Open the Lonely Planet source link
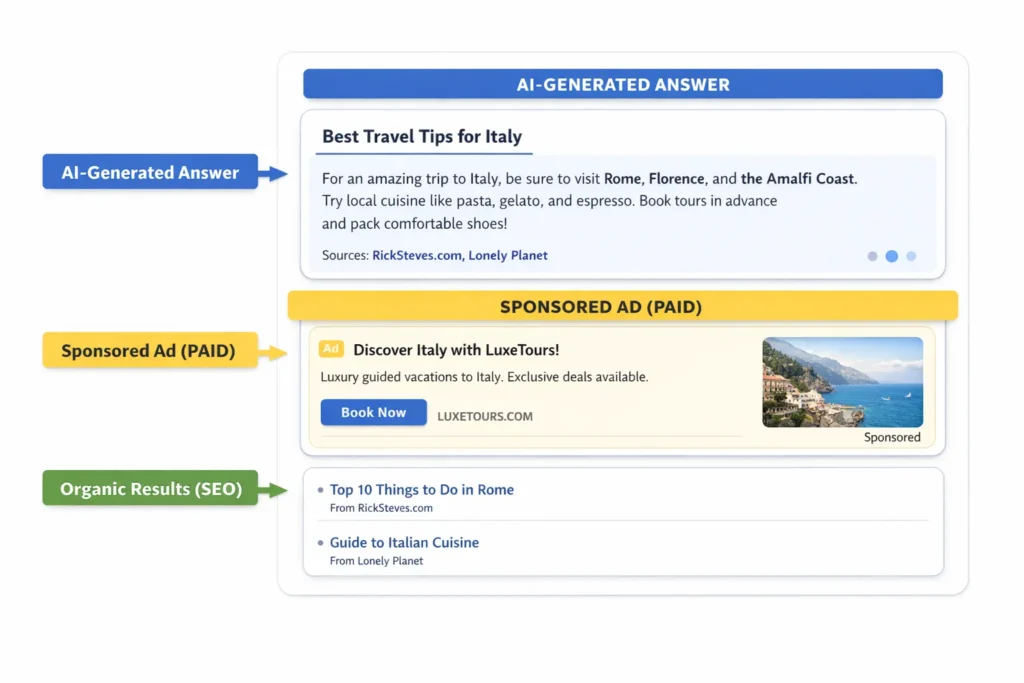1024x683 pixels. 508,256
